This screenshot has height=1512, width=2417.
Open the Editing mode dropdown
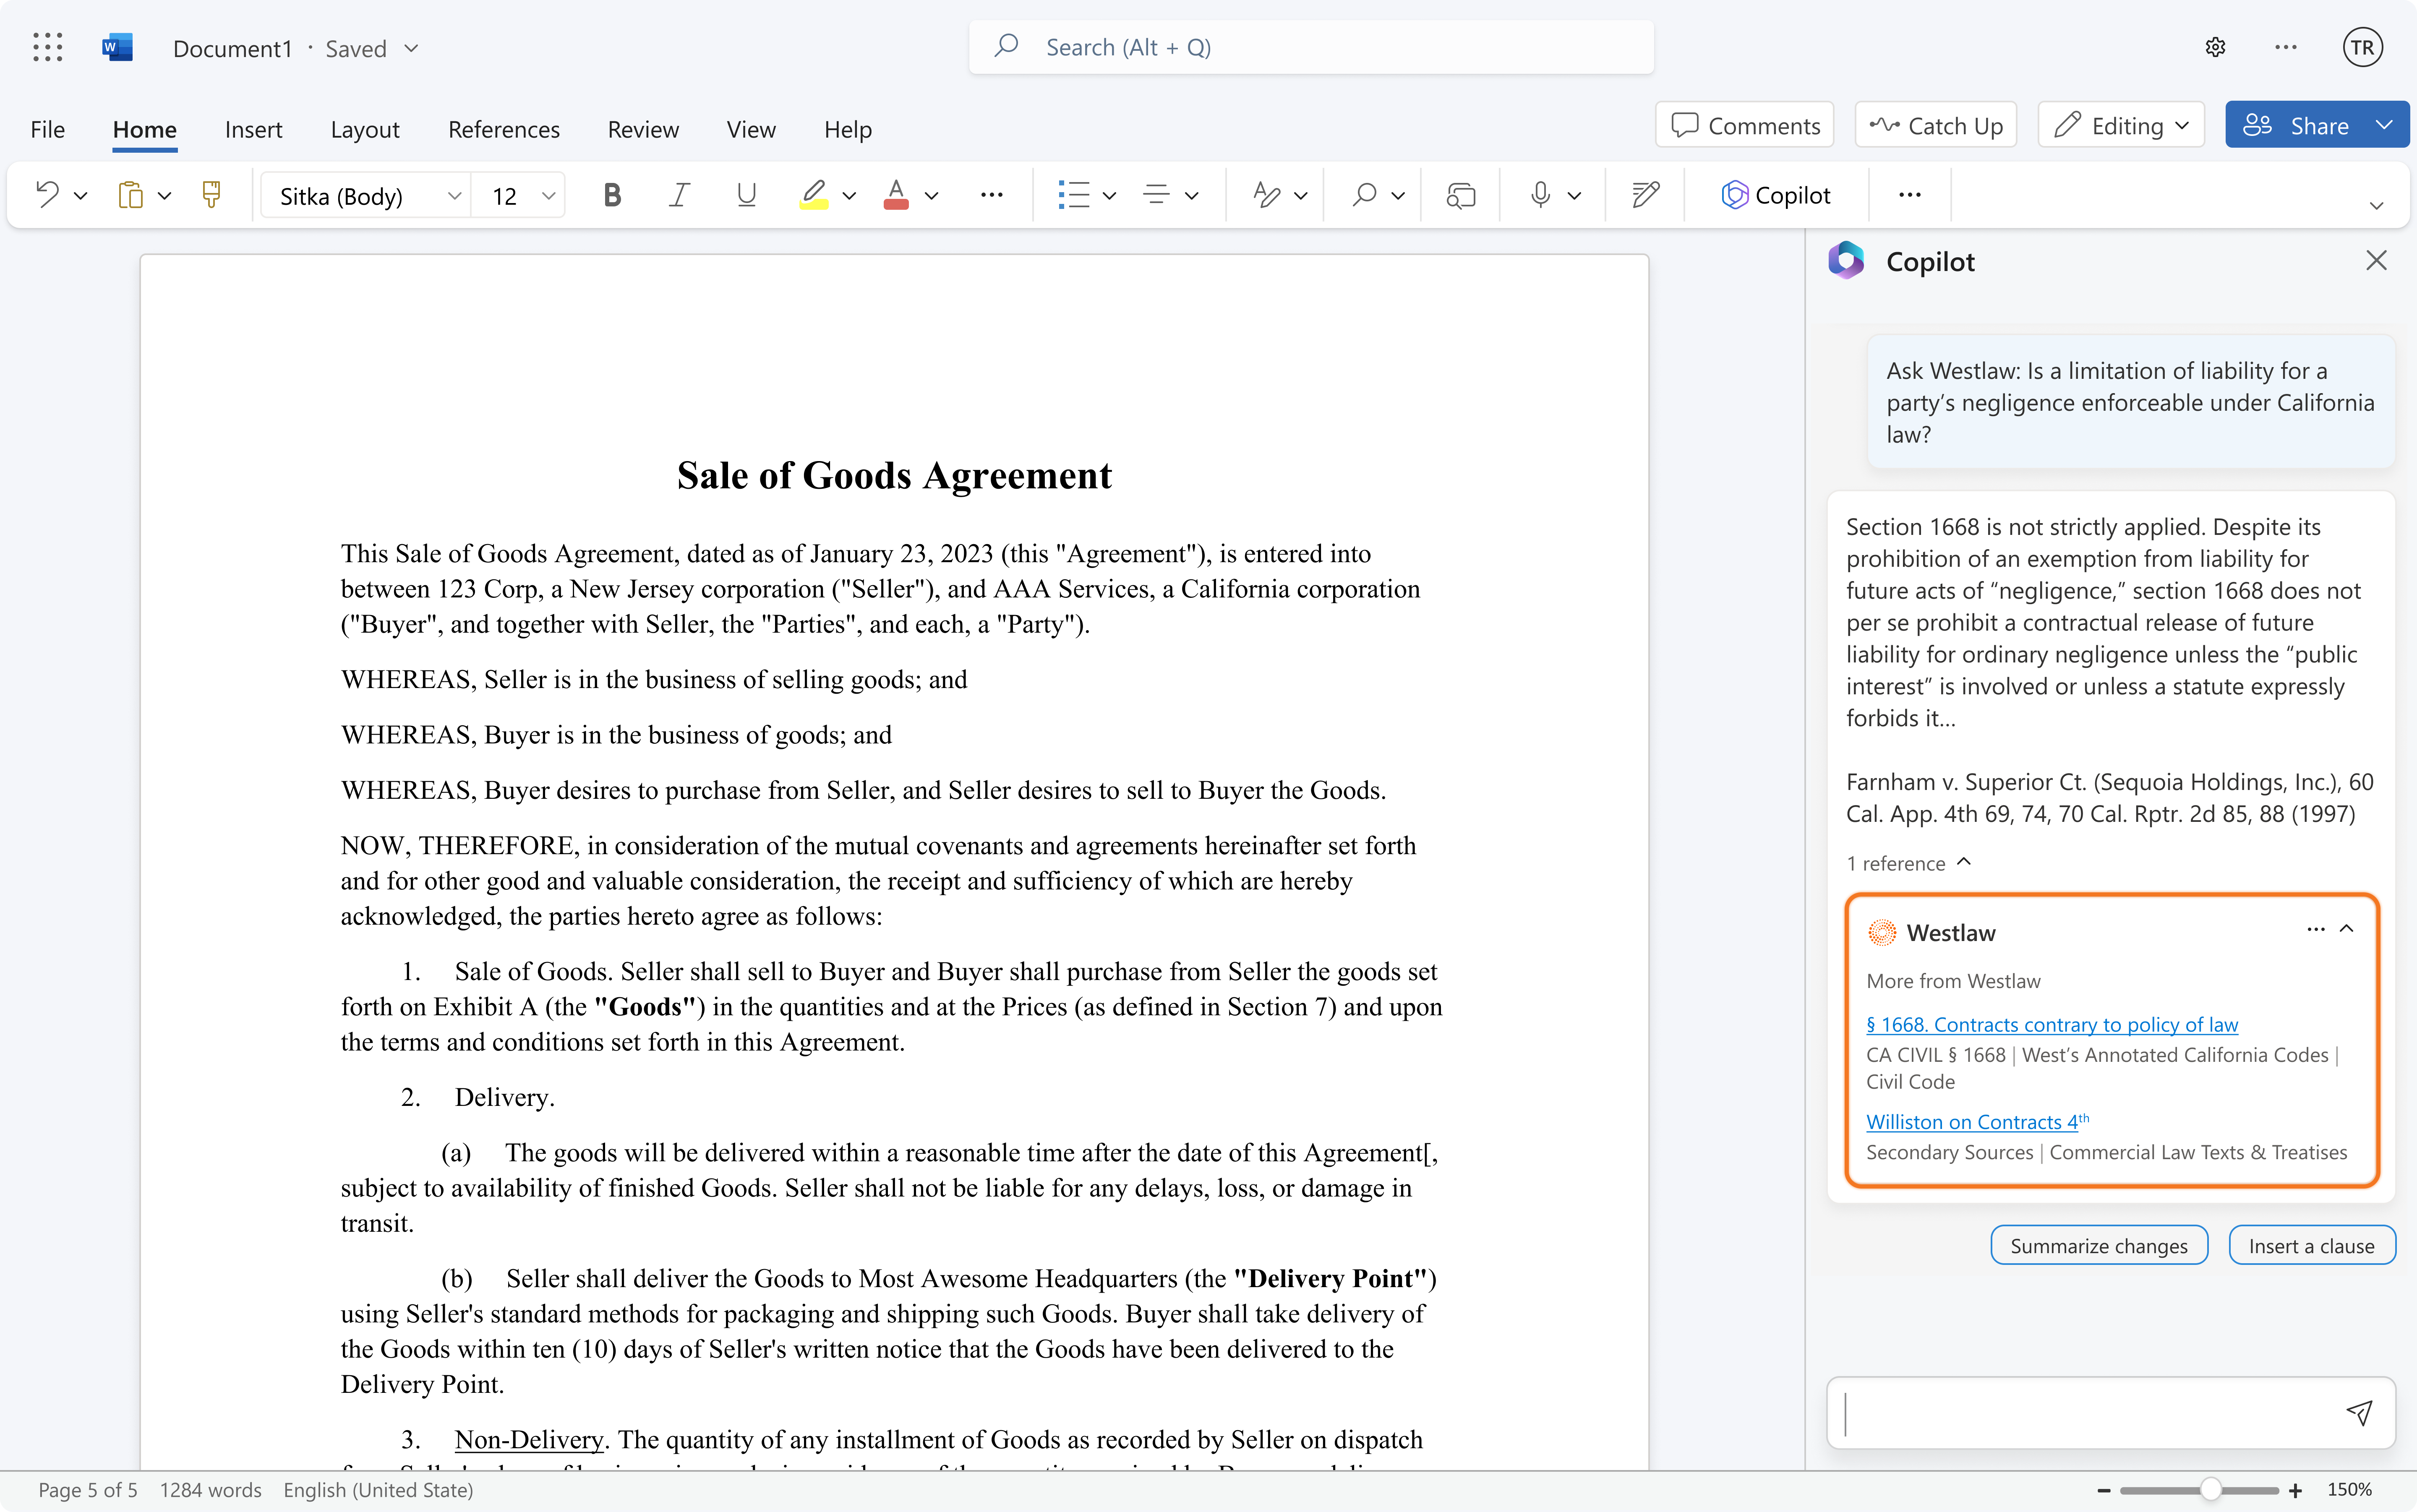[x=2121, y=126]
